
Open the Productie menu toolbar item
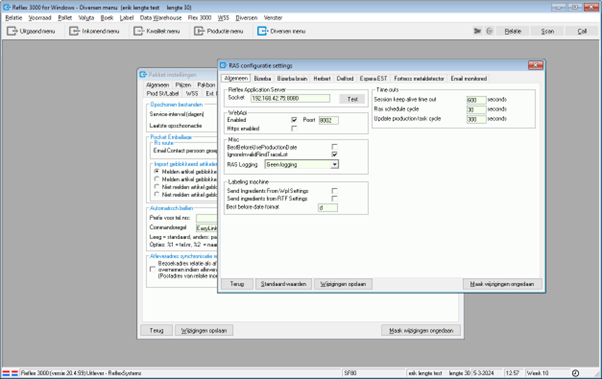click(x=219, y=31)
